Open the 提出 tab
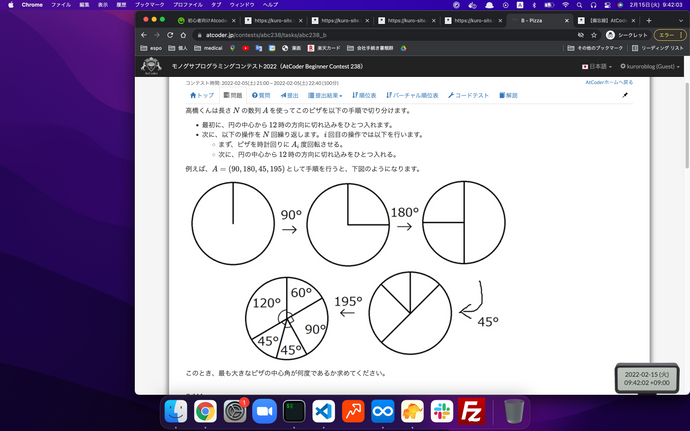690x431 pixels. pyautogui.click(x=290, y=95)
